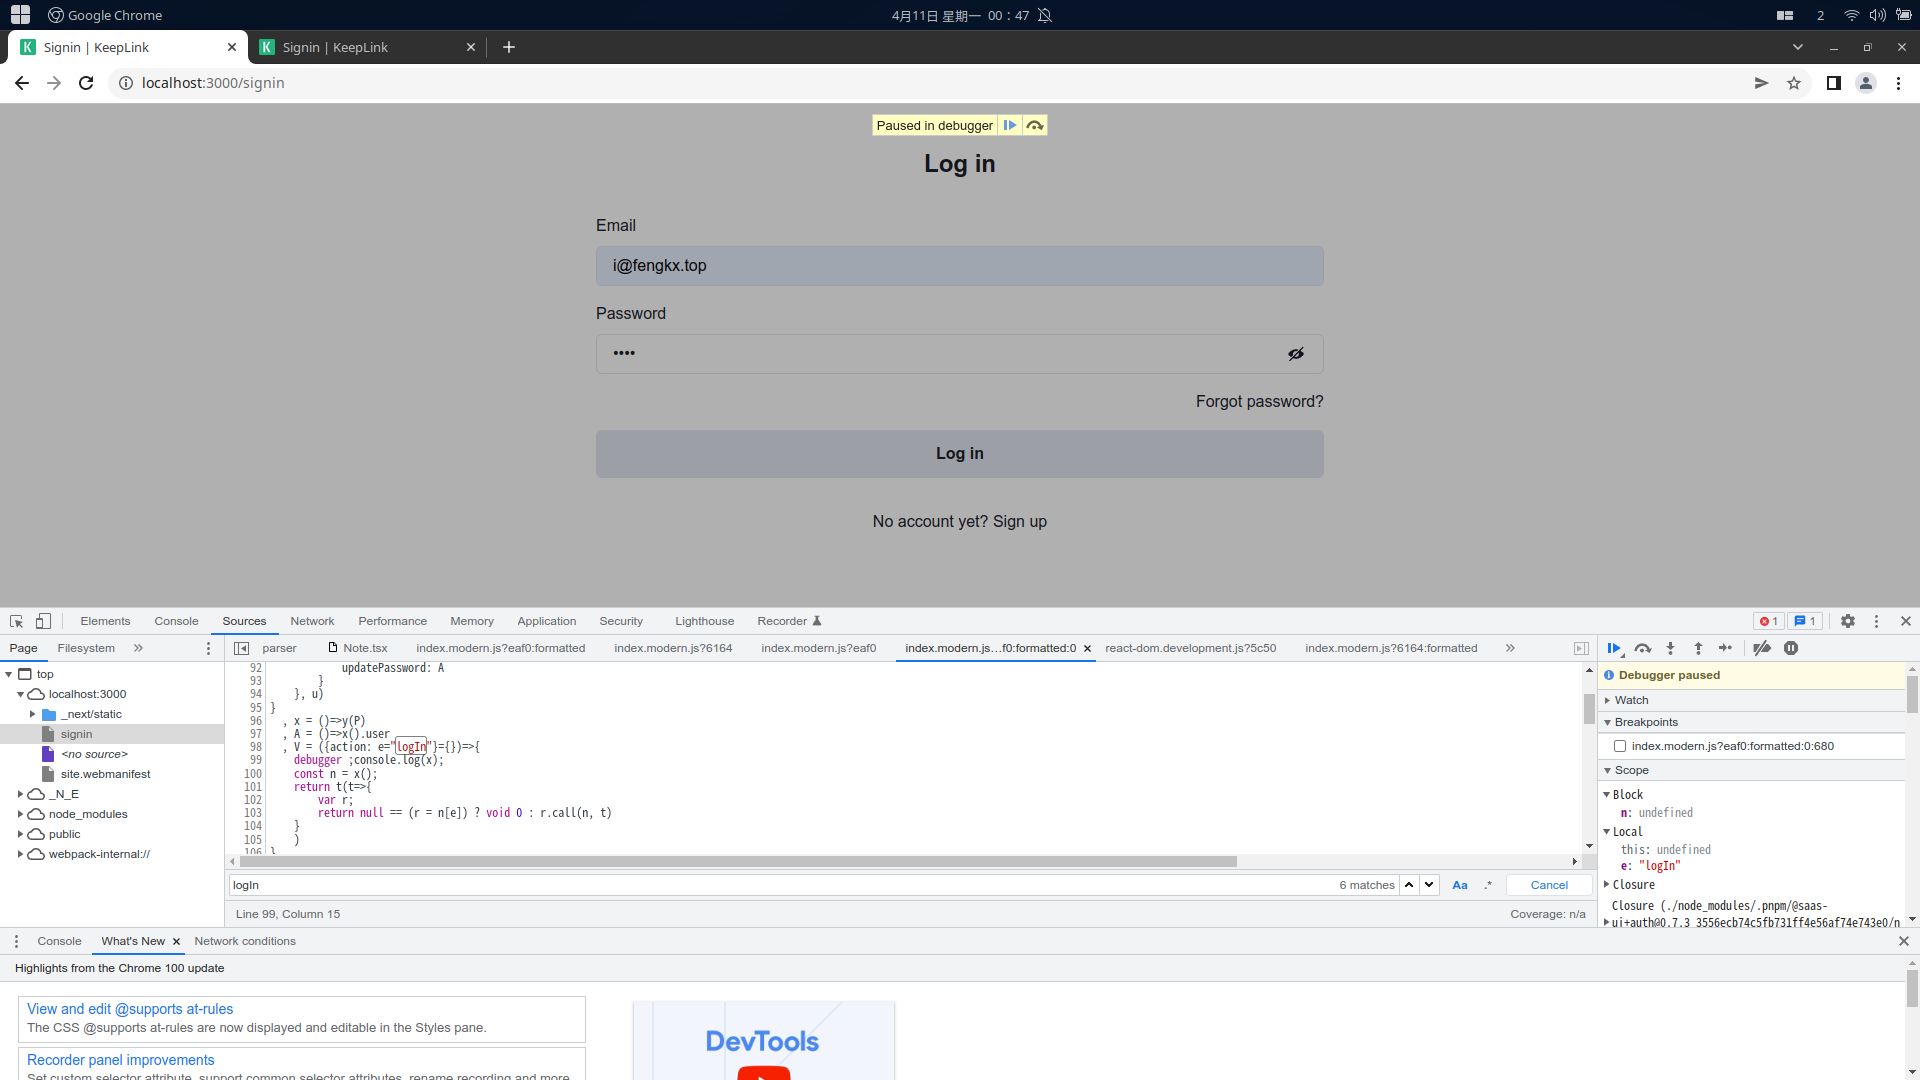Click the Email input field

tap(959, 266)
